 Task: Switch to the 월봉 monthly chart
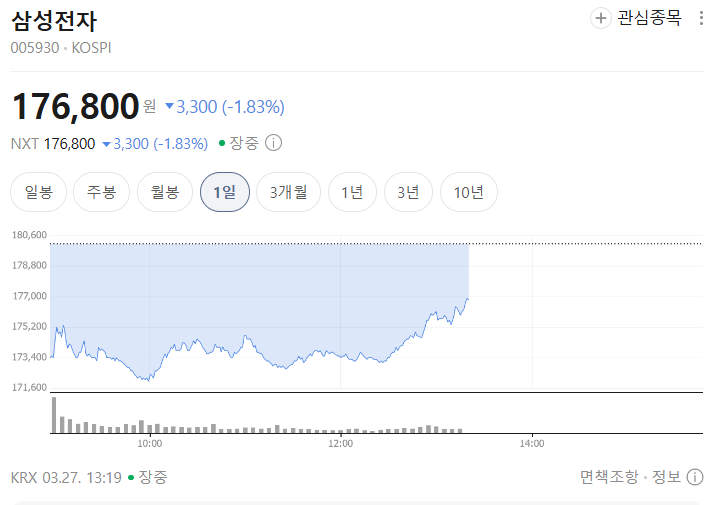point(163,192)
